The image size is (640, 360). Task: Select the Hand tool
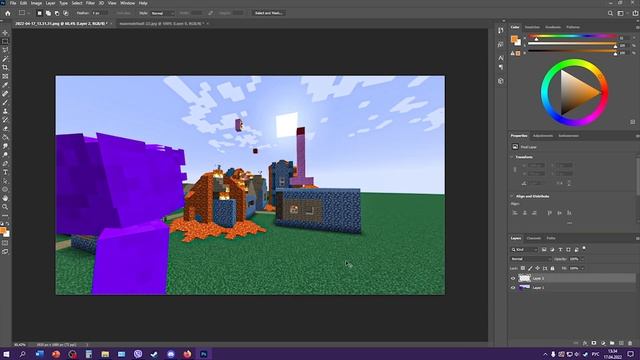point(5,198)
